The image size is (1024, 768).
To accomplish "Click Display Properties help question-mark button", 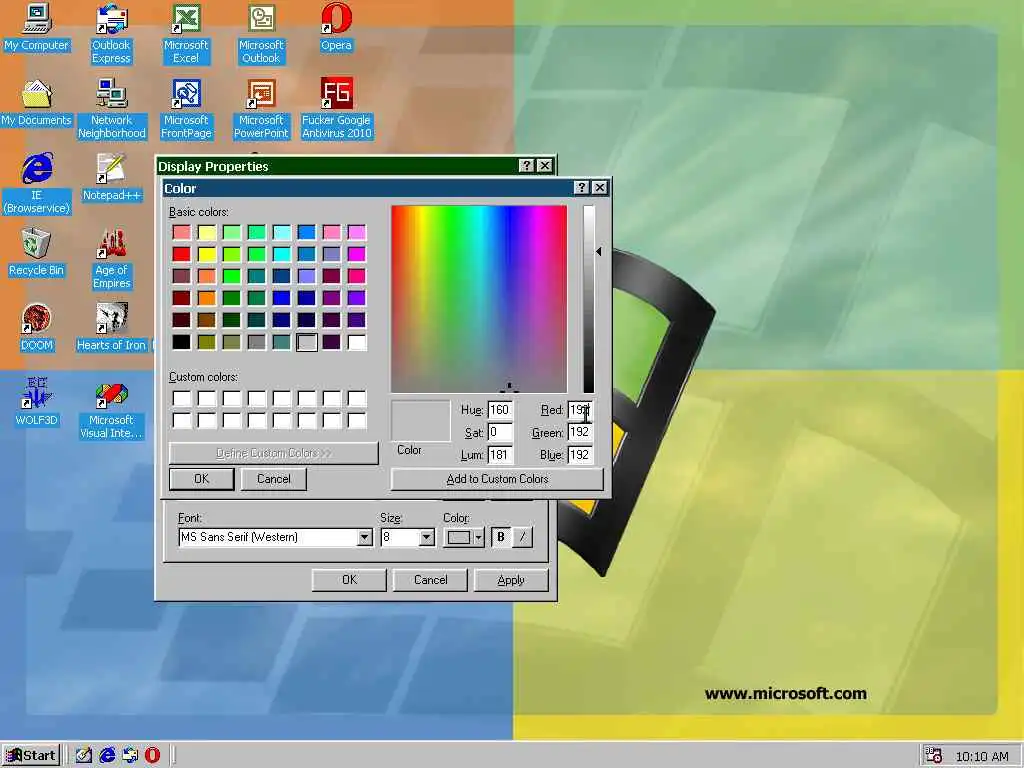I will tap(526, 166).
